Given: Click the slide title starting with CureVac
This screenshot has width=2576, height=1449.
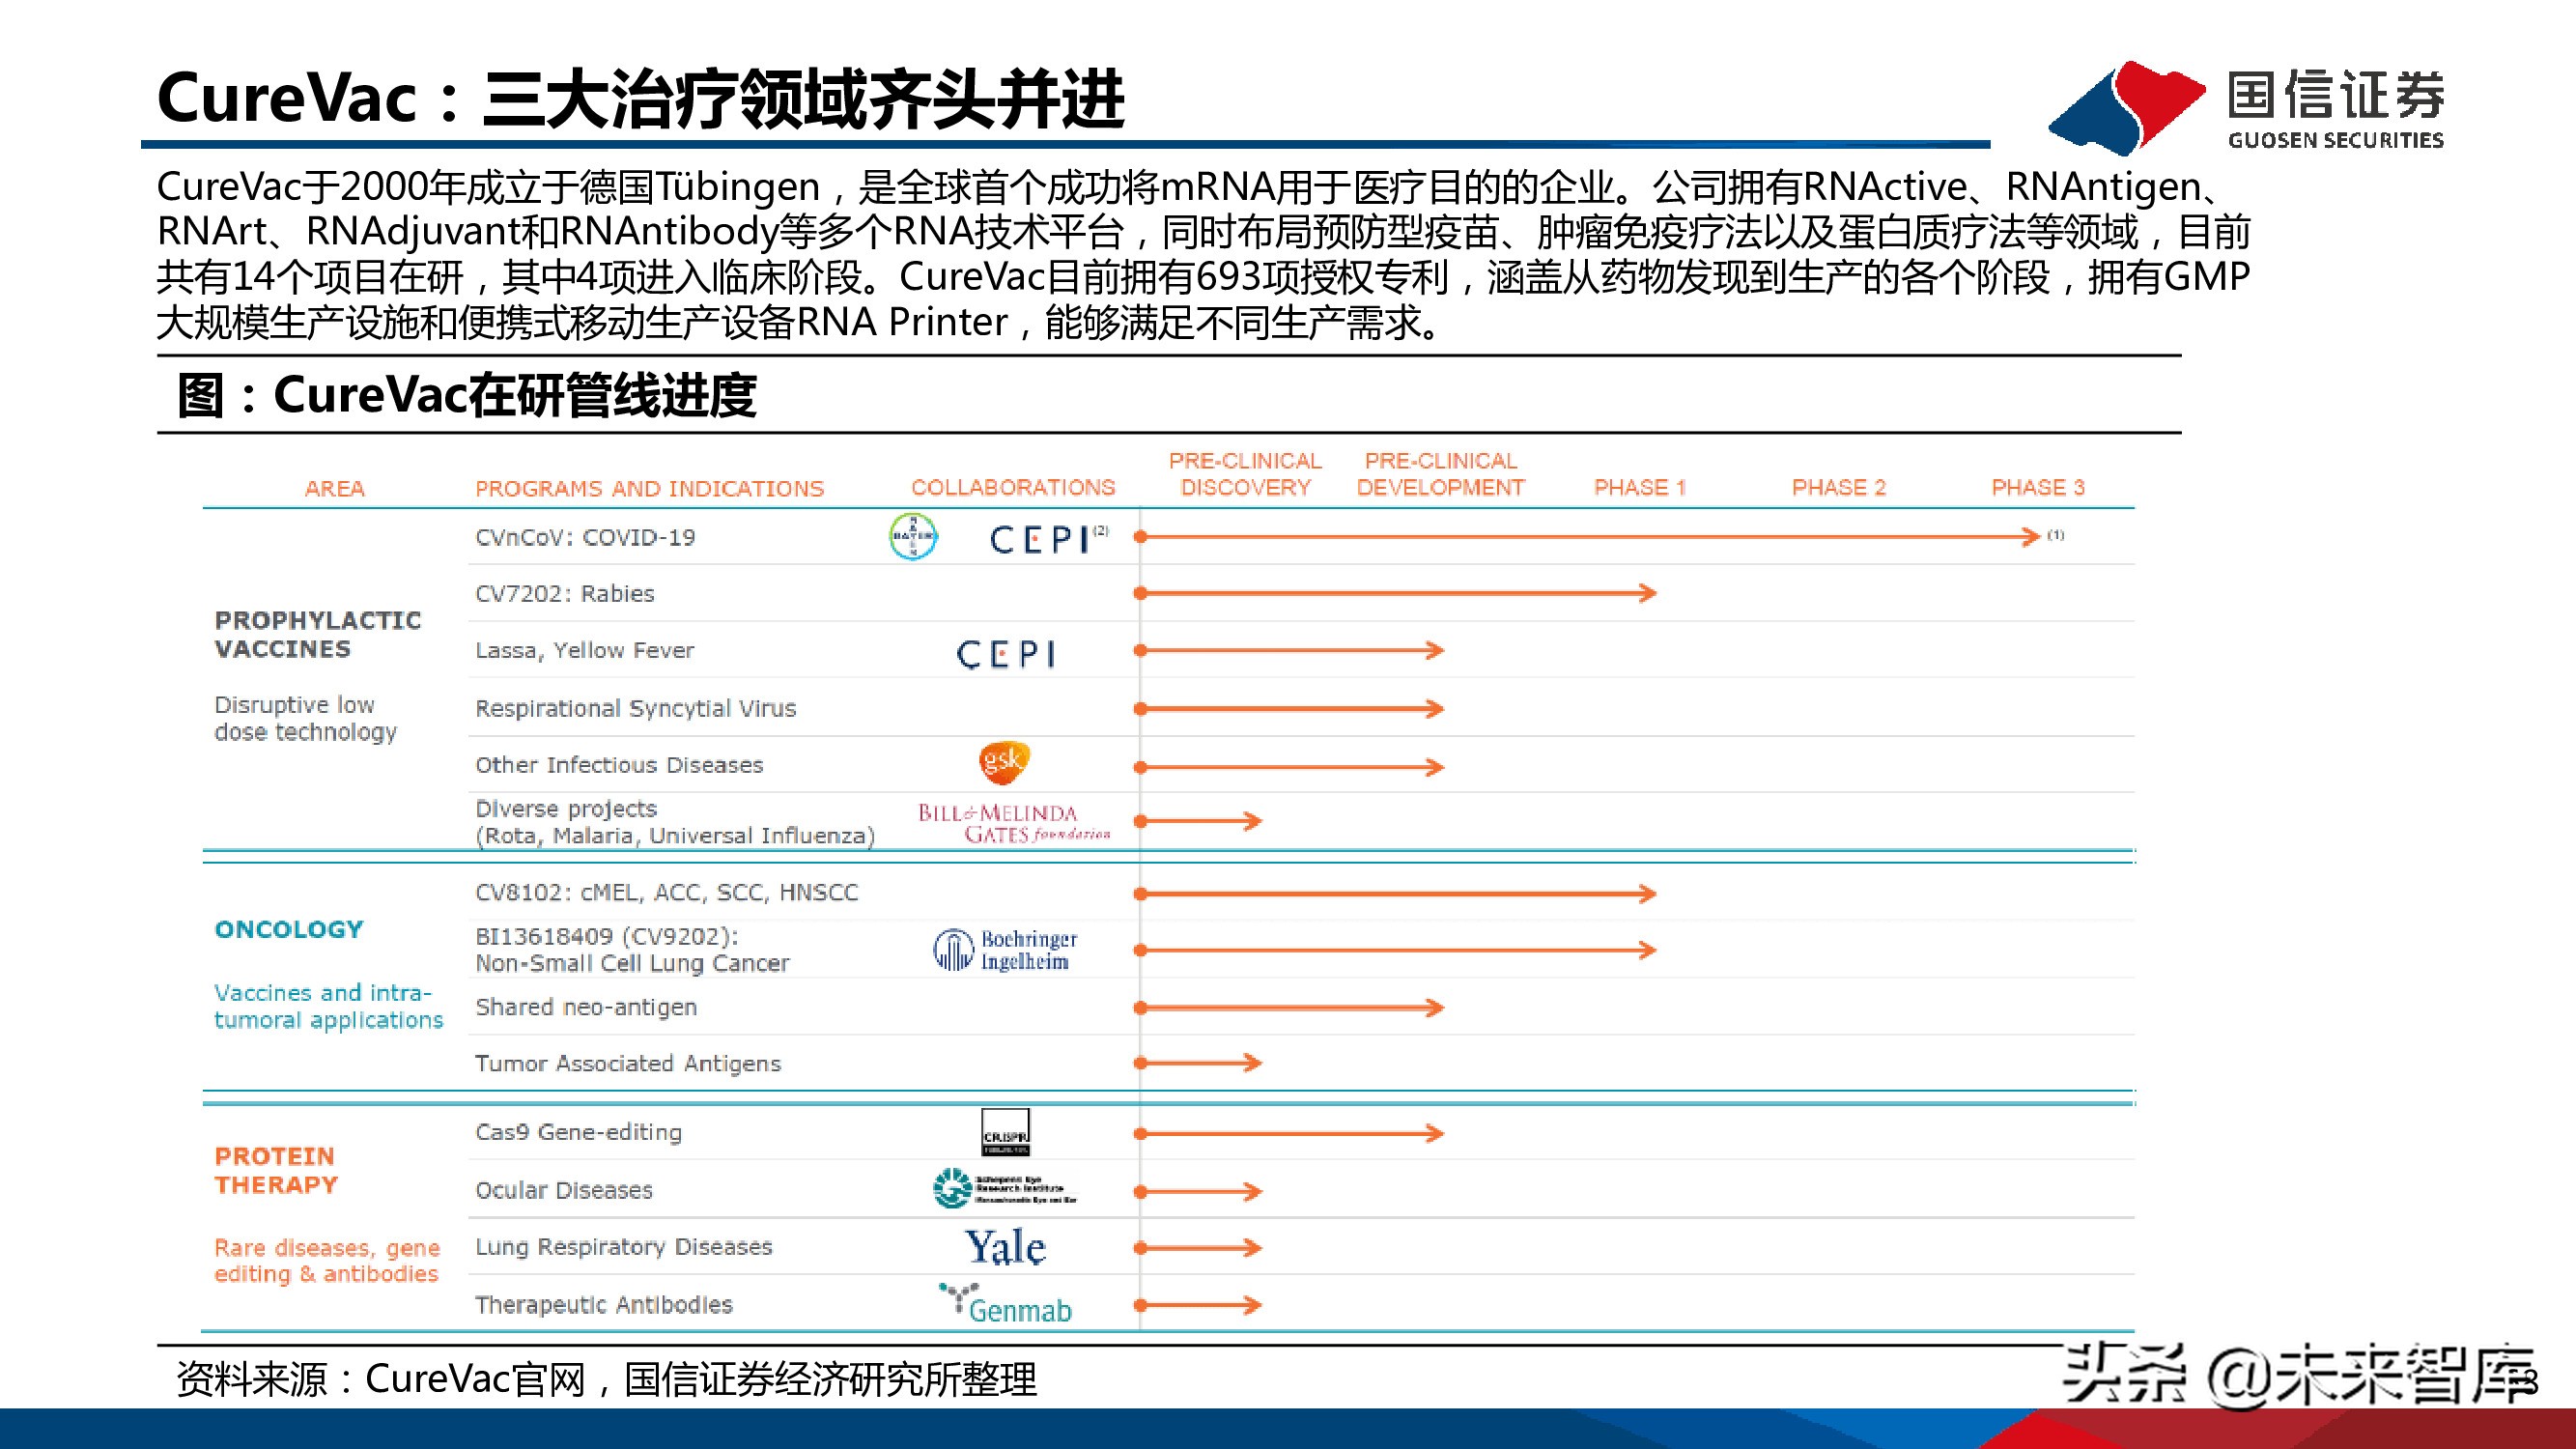Looking at the screenshot, I should (640, 99).
